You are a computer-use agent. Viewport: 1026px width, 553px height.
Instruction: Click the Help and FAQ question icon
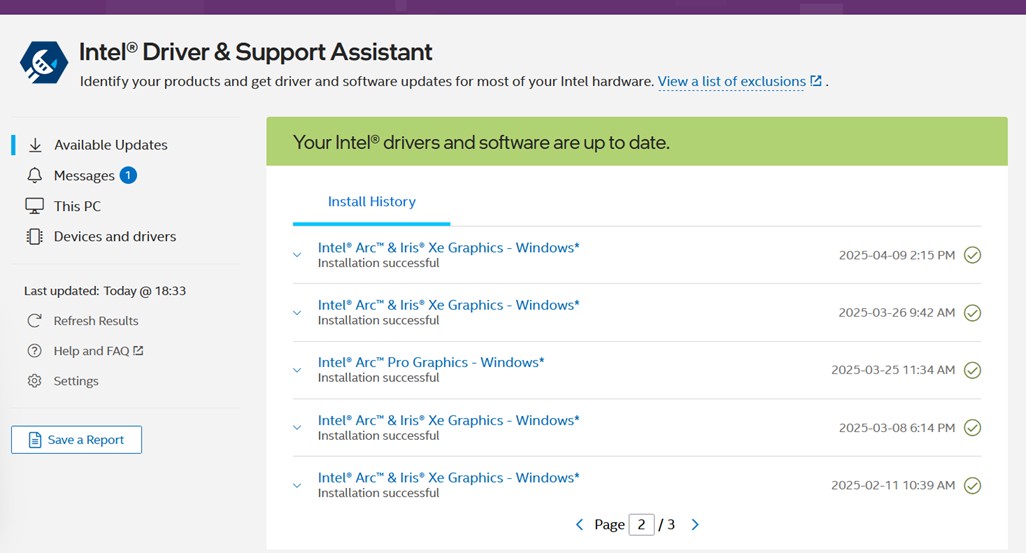(35, 351)
